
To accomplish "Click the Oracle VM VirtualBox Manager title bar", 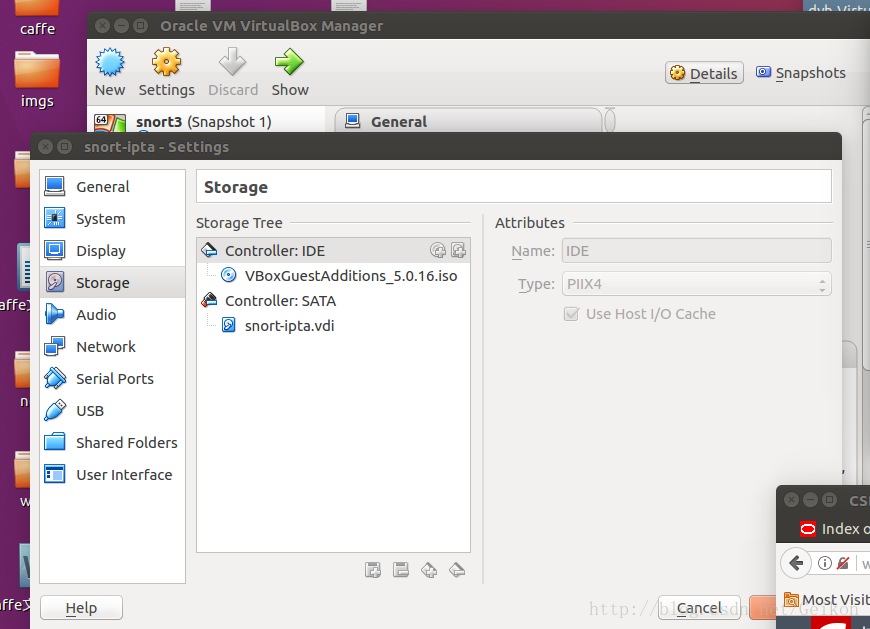I will click(x=478, y=26).
